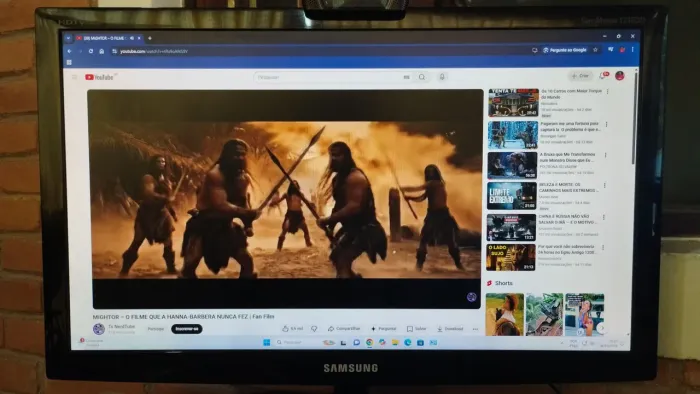Go back with browser back arrow
Viewport: 700px width, 394px height.
[69, 51]
